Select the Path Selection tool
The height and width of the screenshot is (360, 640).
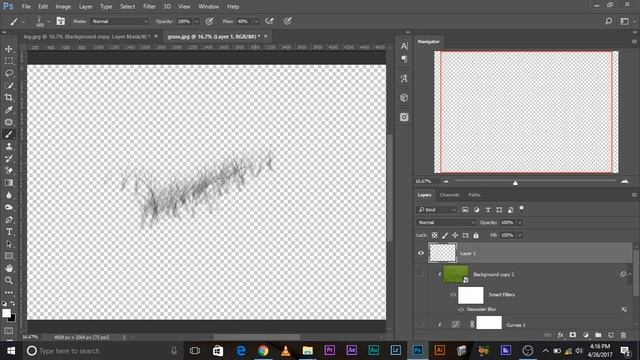click(x=9, y=244)
